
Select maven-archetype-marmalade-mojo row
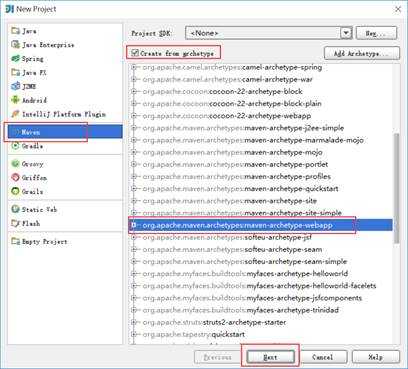coord(253,140)
